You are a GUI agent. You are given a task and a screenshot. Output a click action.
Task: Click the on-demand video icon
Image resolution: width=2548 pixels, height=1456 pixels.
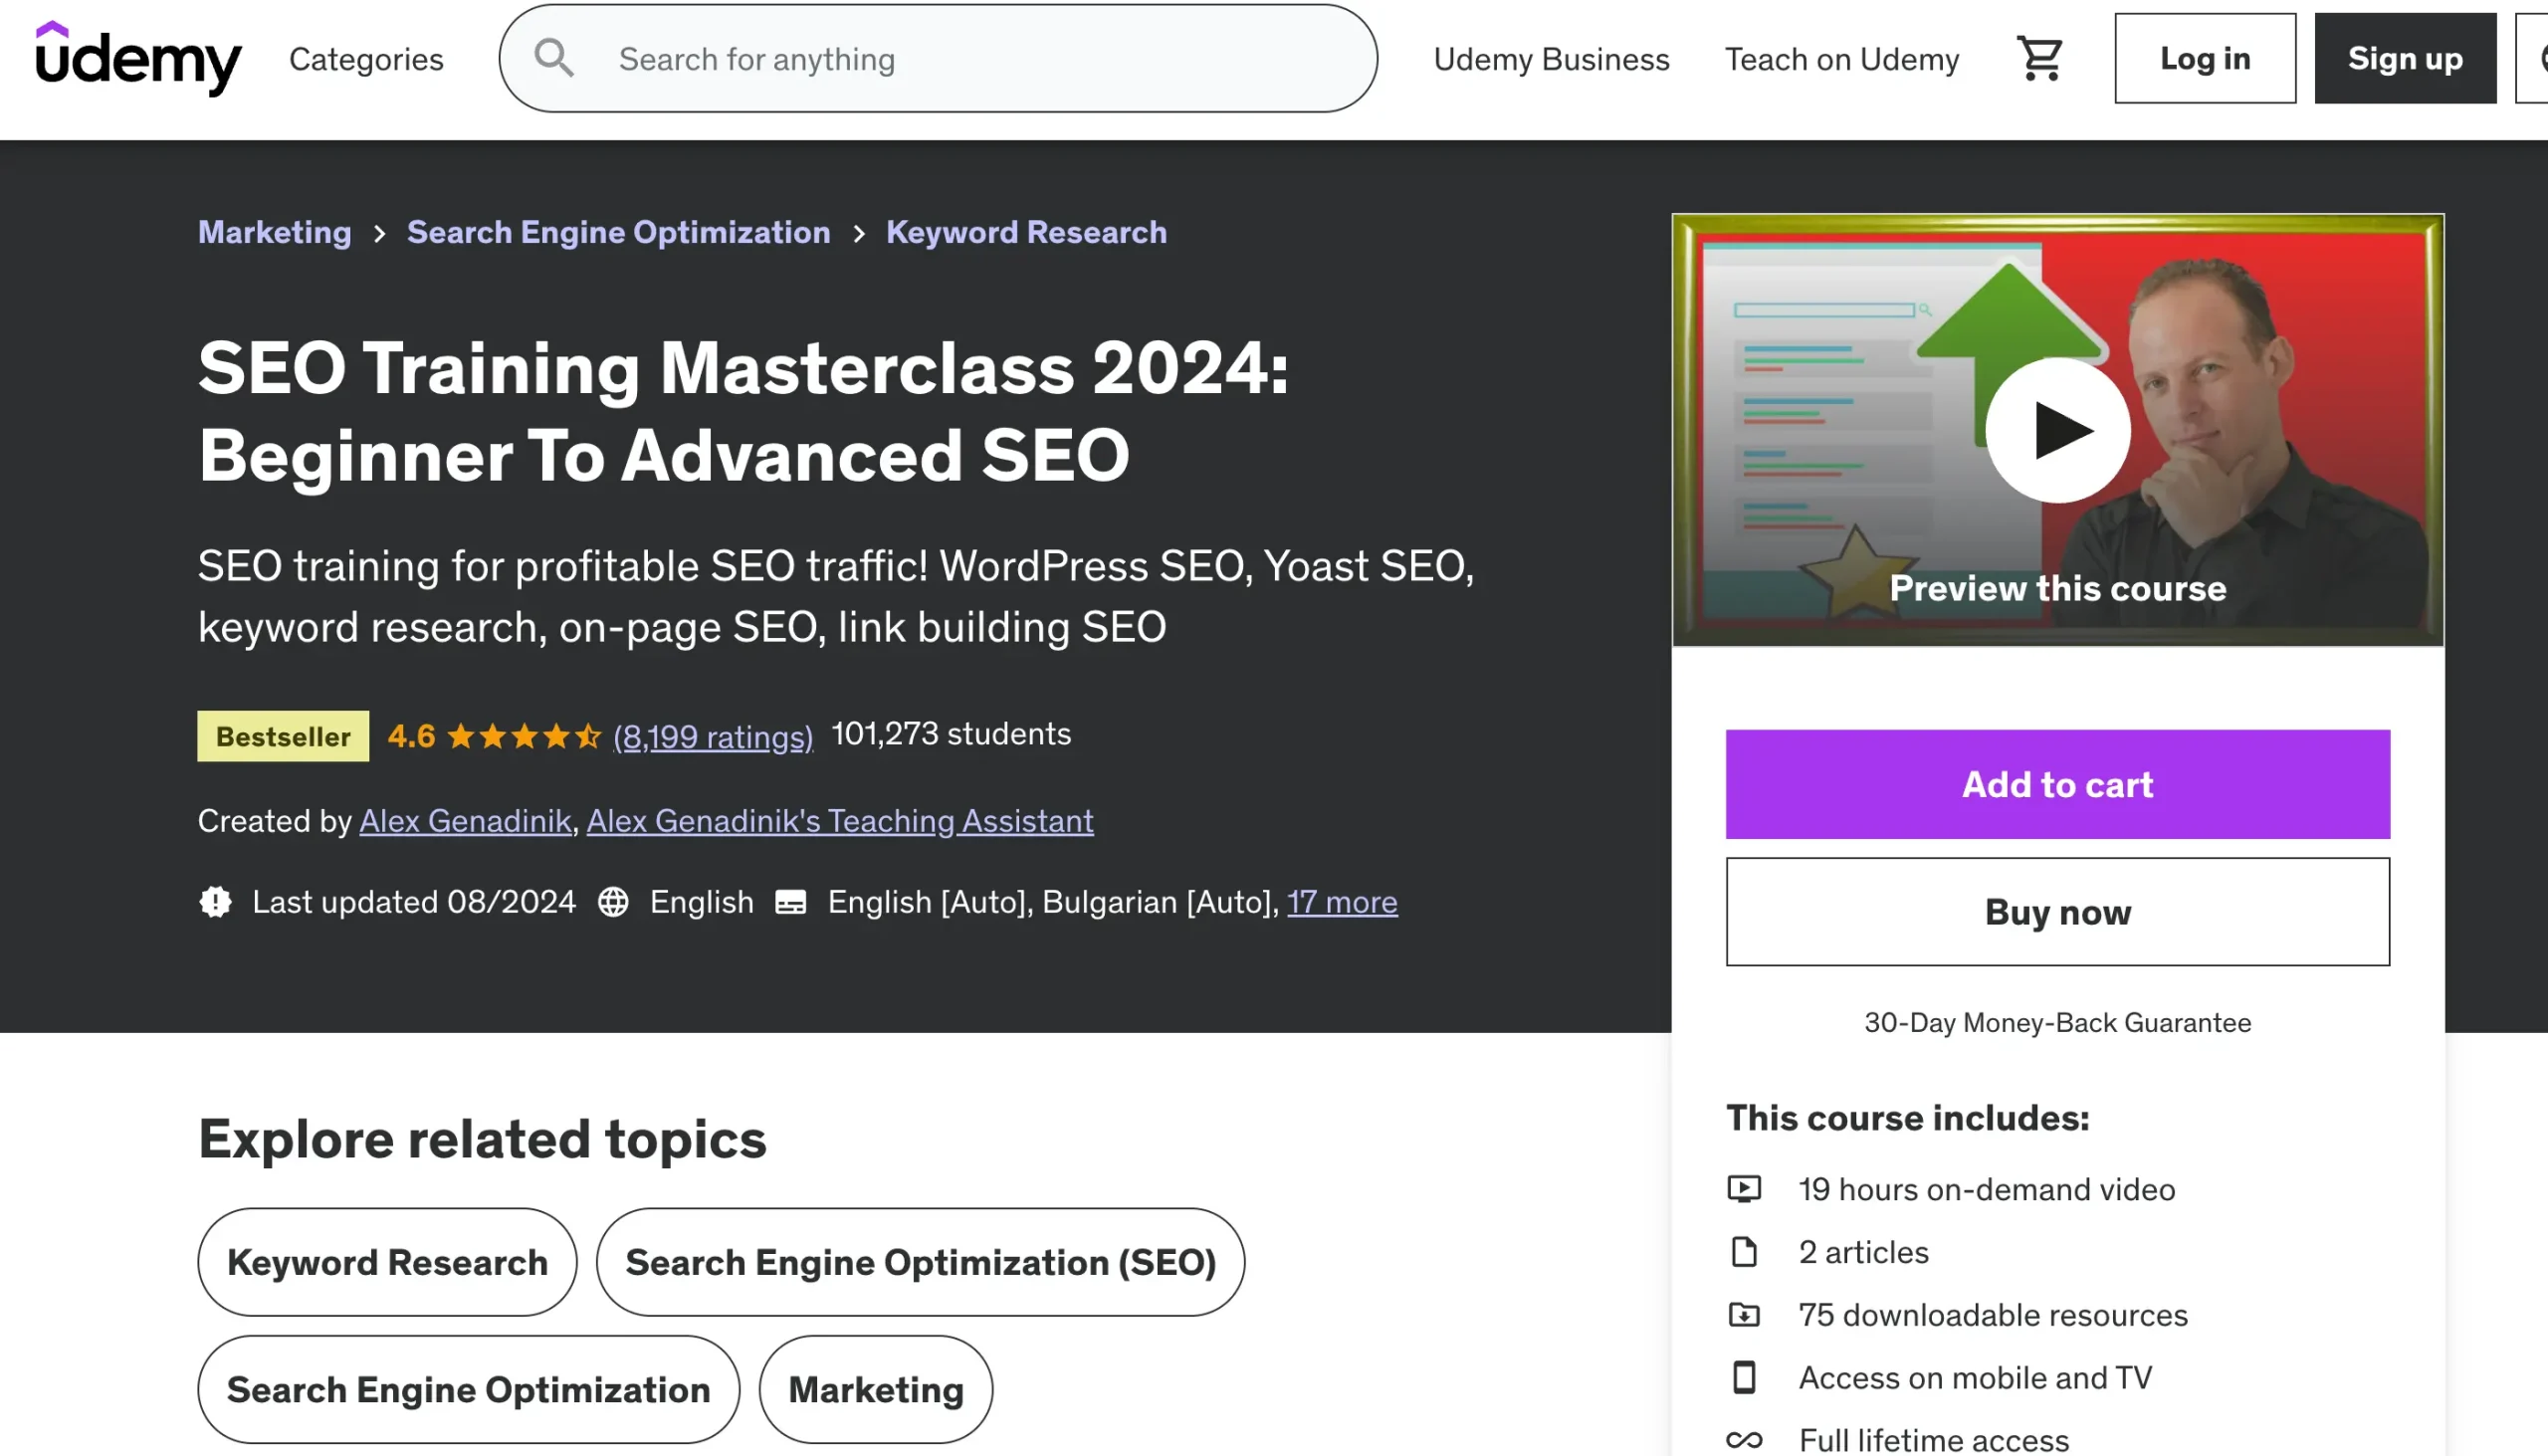pos(1744,1189)
